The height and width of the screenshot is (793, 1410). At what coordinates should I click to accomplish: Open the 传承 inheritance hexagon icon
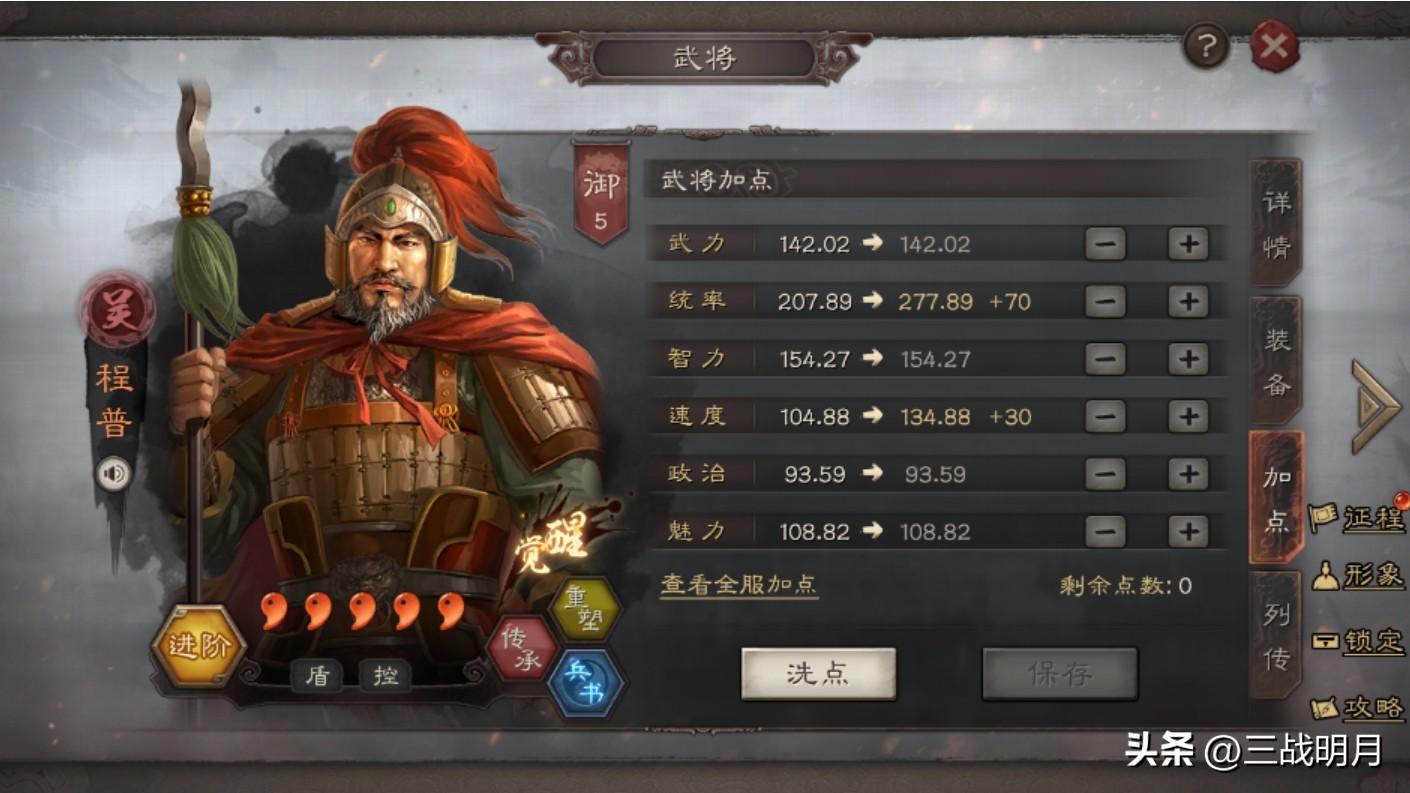click(x=521, y=648)
